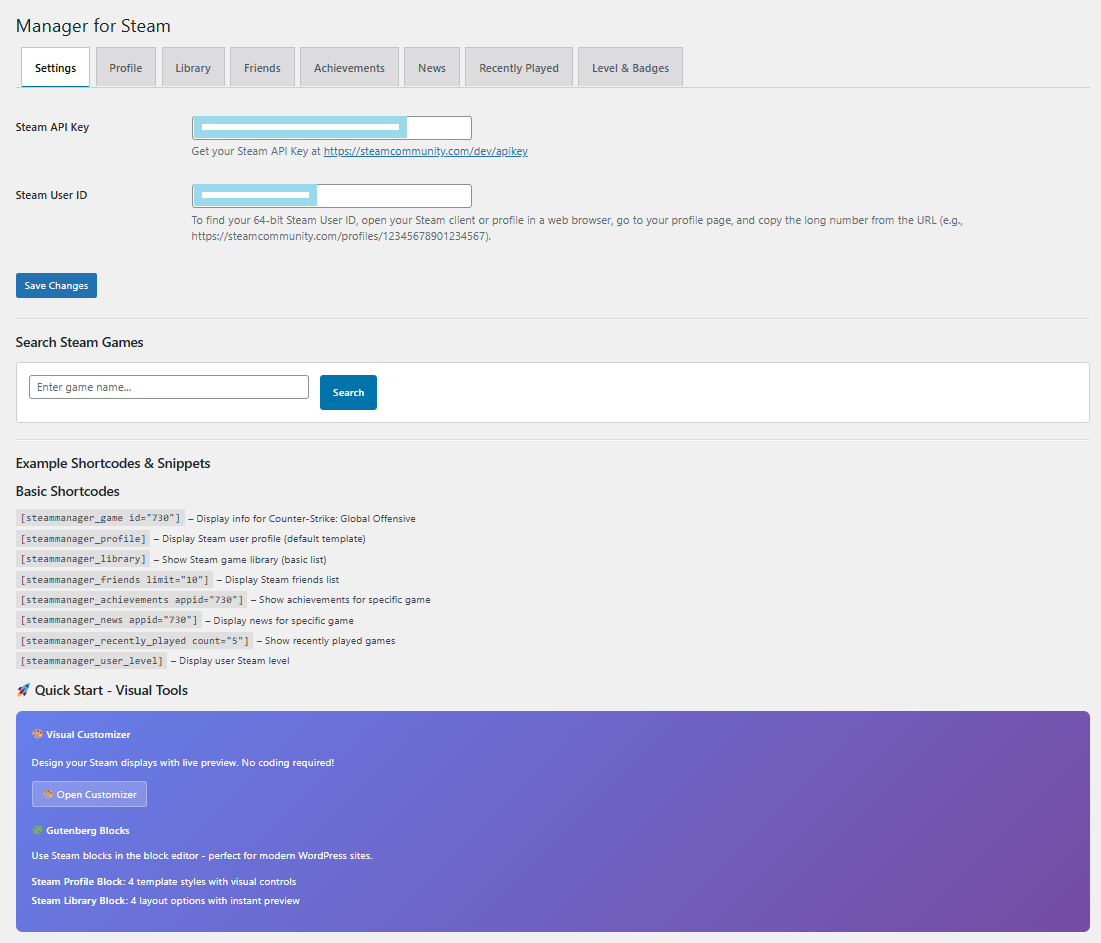Click the steammanager_game id="730" shortcode
Image resolution: width=1101 pixels, height=943 pixels.
point(100,518)
